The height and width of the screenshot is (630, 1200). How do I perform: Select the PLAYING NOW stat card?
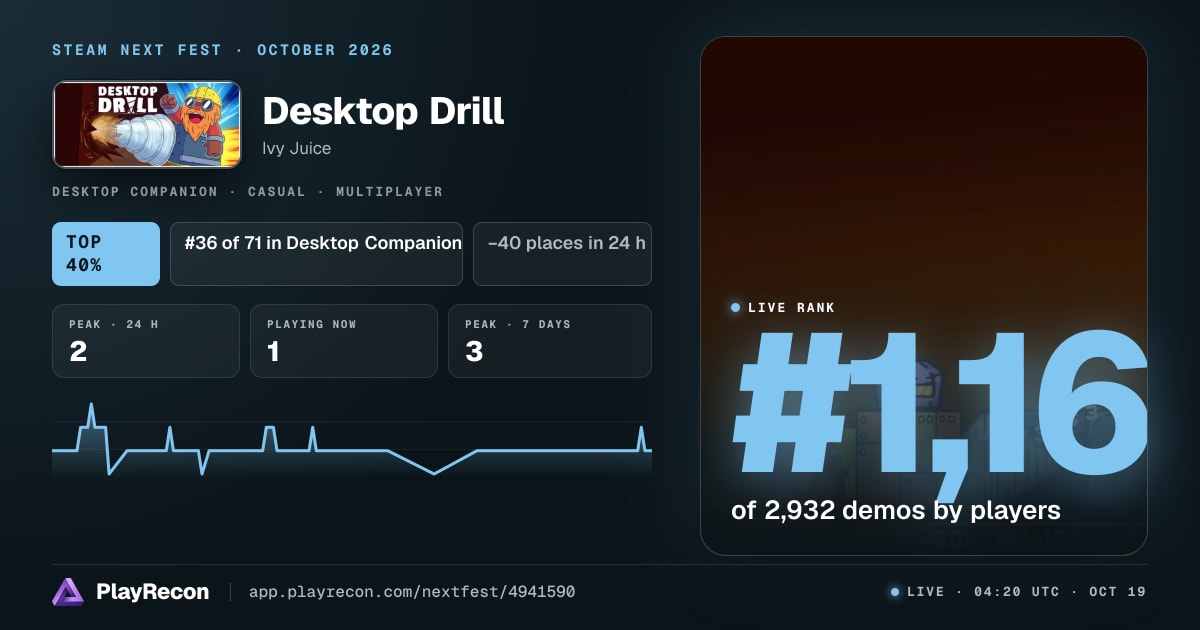click(344, 341)
